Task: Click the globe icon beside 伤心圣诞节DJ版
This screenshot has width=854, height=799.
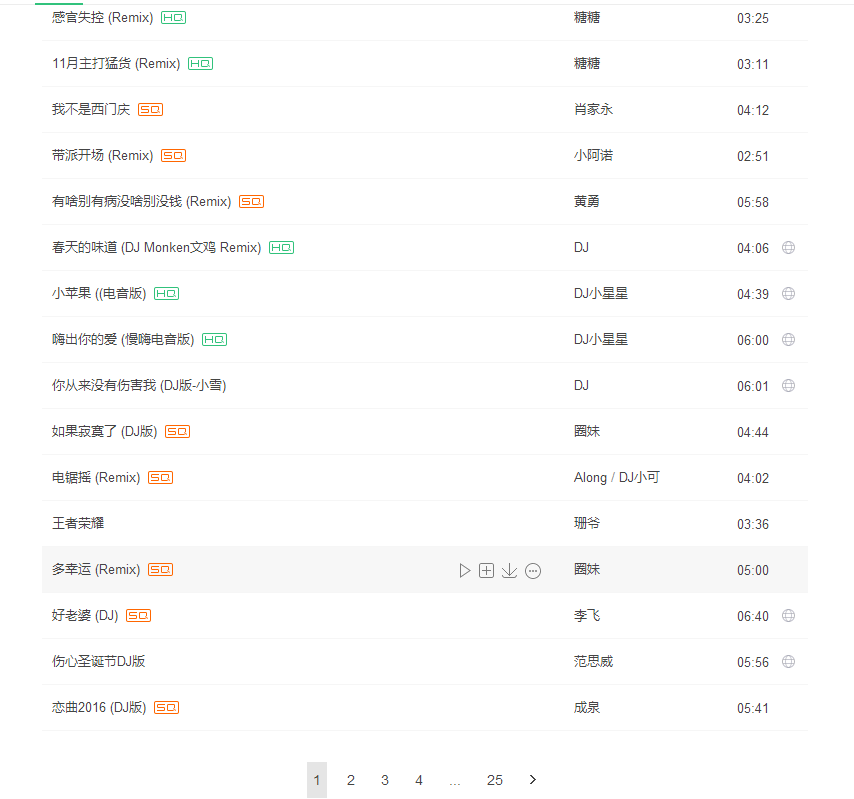Action: (x=788, y=662)
